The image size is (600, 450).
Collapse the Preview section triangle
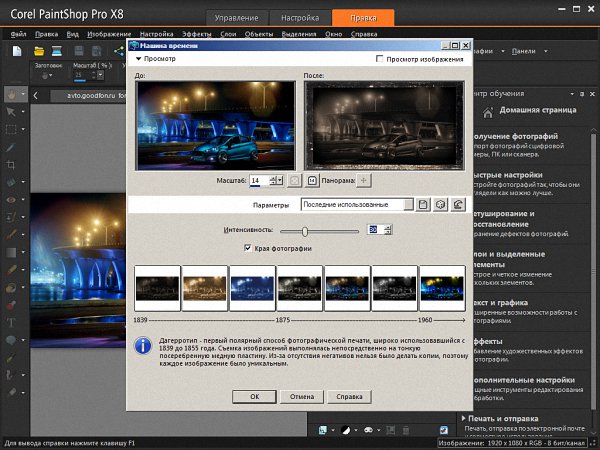(x=139, y=59)
